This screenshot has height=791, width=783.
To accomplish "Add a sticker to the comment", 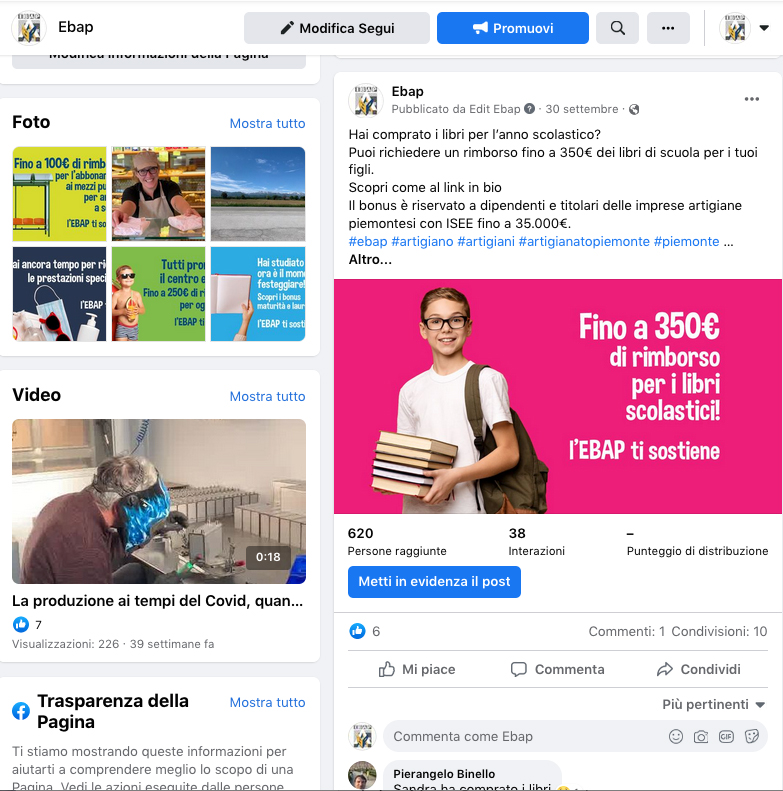I will tap(752, 737).
